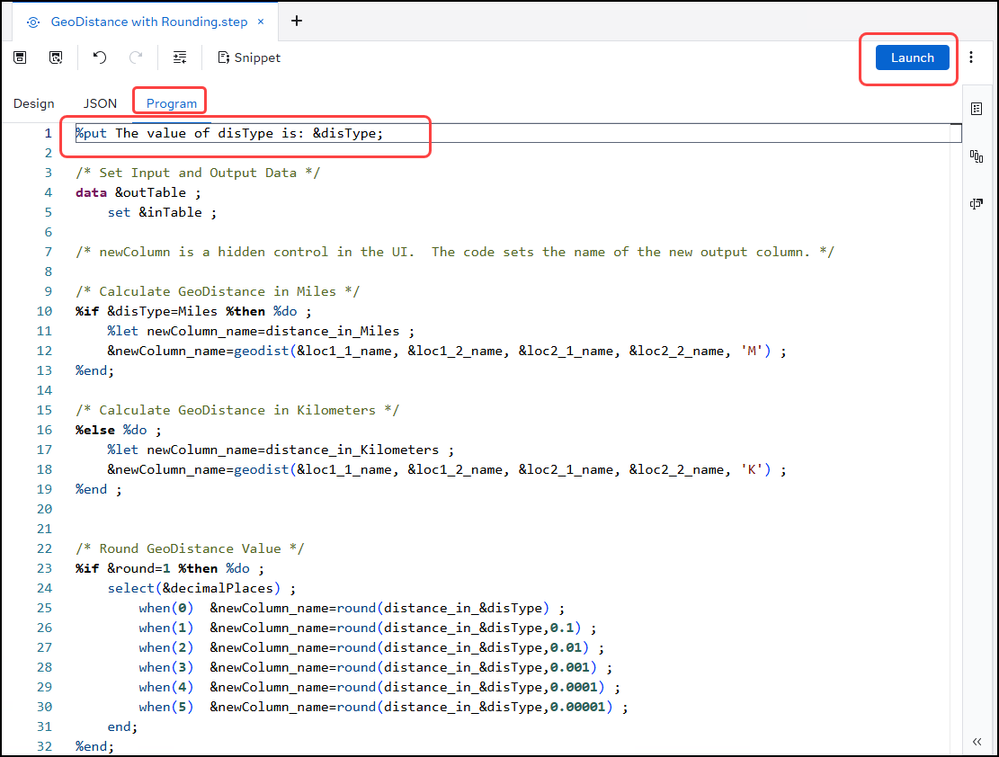The width and height of the screenshot is (999, 757).
Task: Click comment 'Calculate GeoDistance in Kilometers'
Action: [x=237, y=410]
